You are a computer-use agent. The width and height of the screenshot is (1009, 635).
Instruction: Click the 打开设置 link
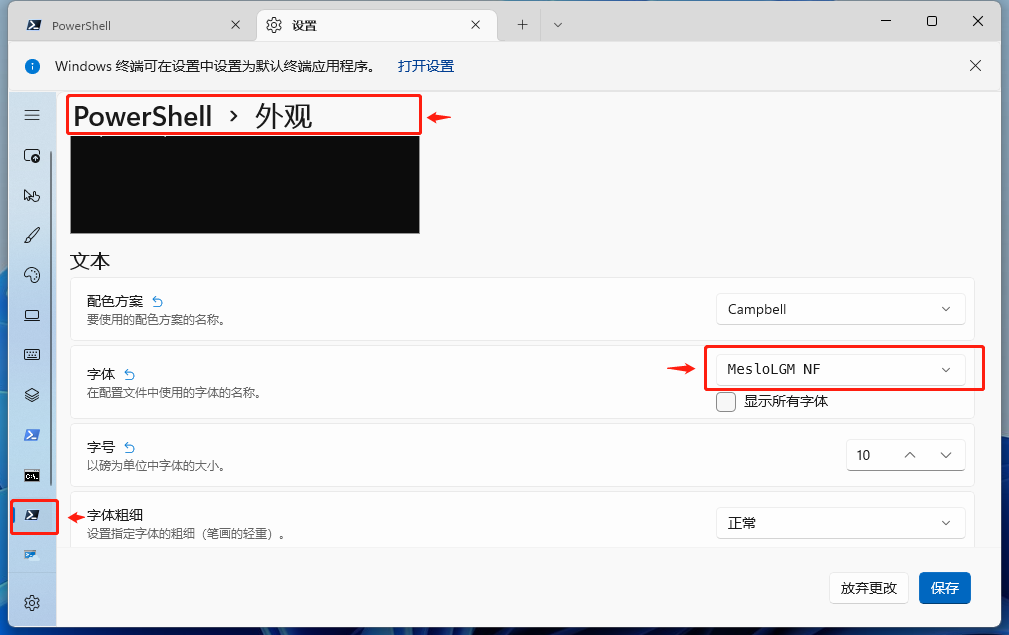tap(426, 66)
